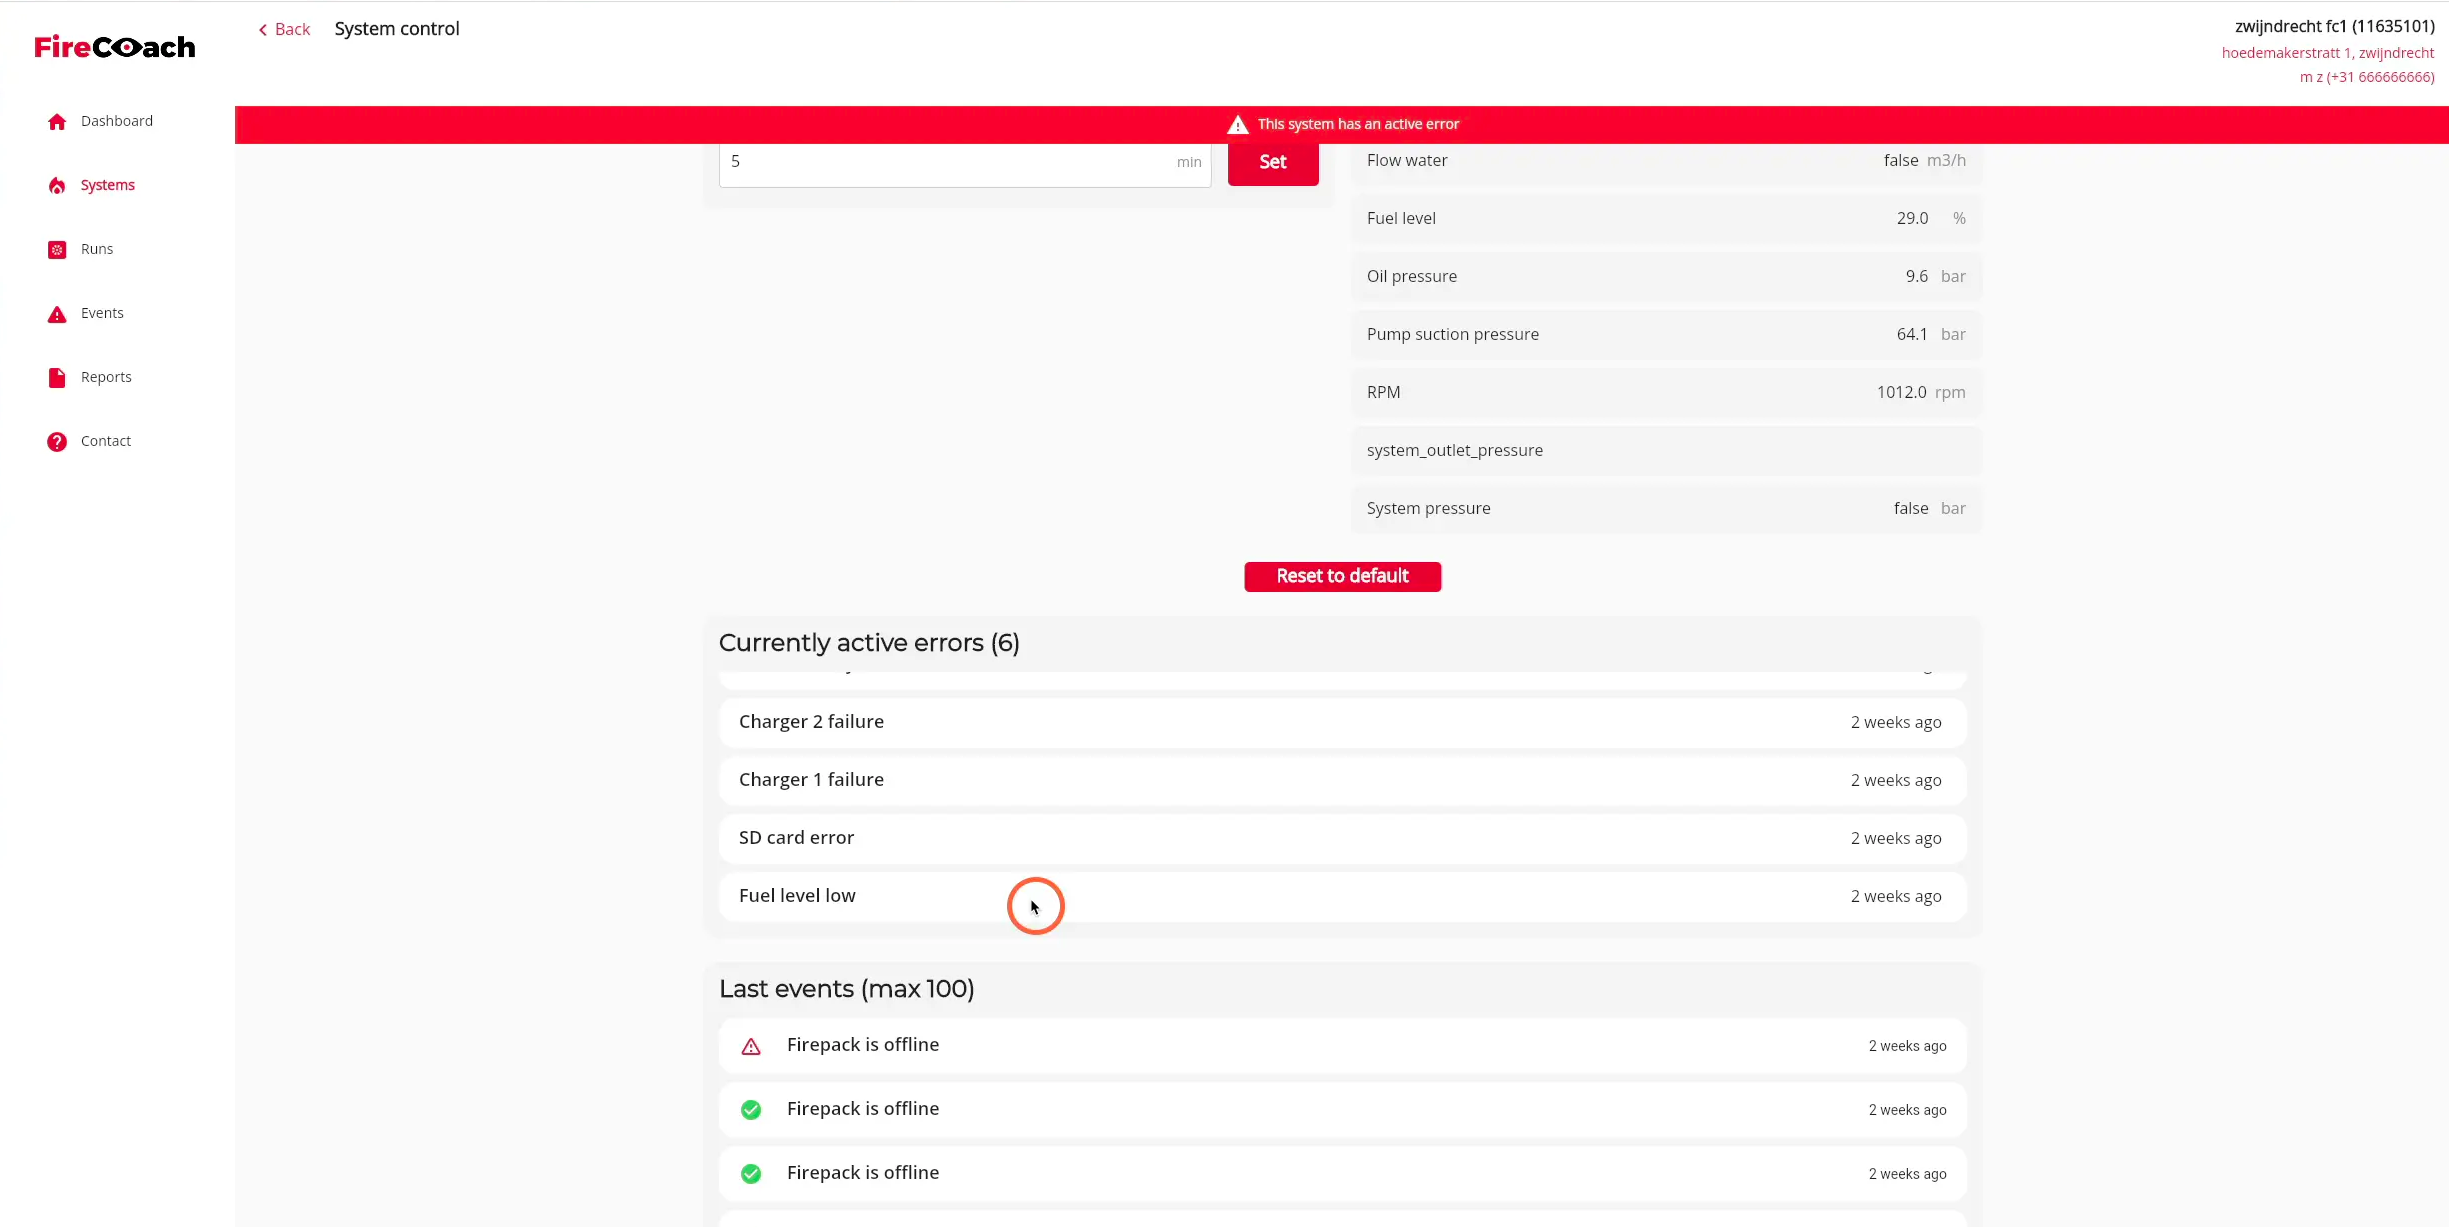The image size is (2449, 1227).
Task: Select the Charger 2 failure error row
Action: pos(1342,722)
